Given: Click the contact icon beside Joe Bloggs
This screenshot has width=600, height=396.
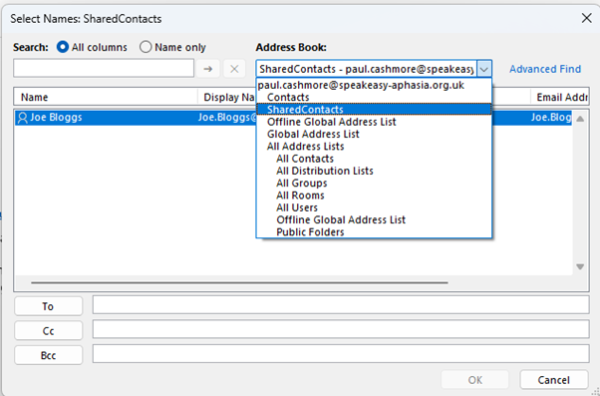Looking at the screenshot, I should point(23,117).
